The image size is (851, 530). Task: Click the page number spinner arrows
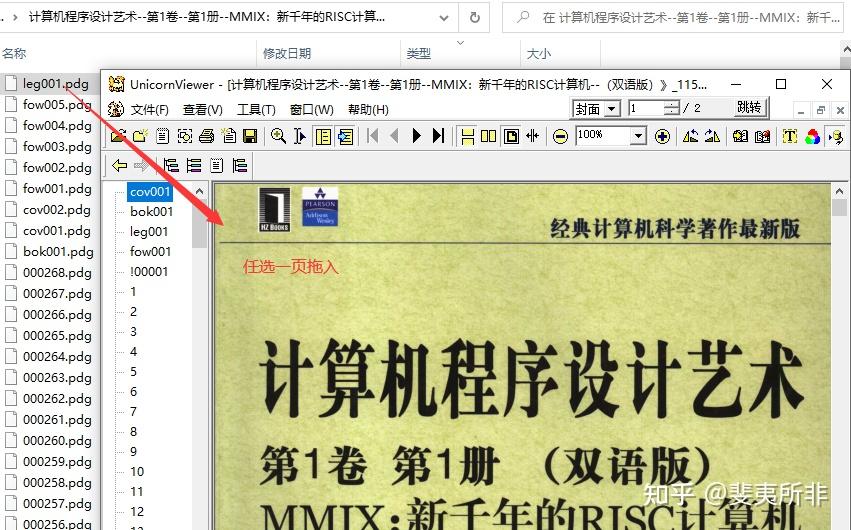point(672,108)
